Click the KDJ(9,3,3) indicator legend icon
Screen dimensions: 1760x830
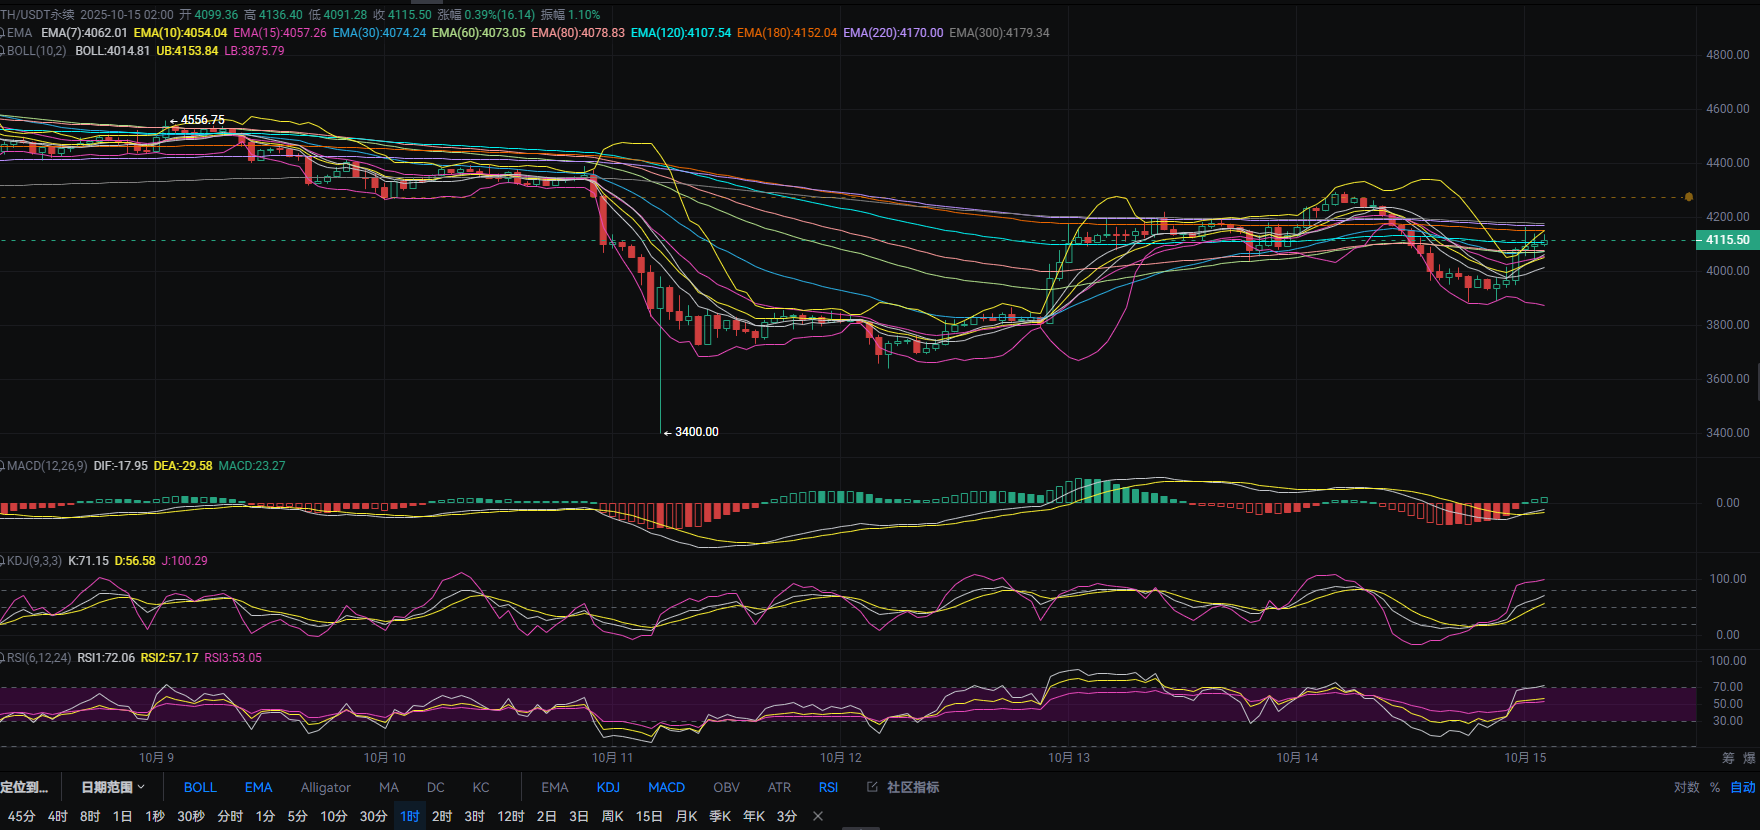[3, 561]
